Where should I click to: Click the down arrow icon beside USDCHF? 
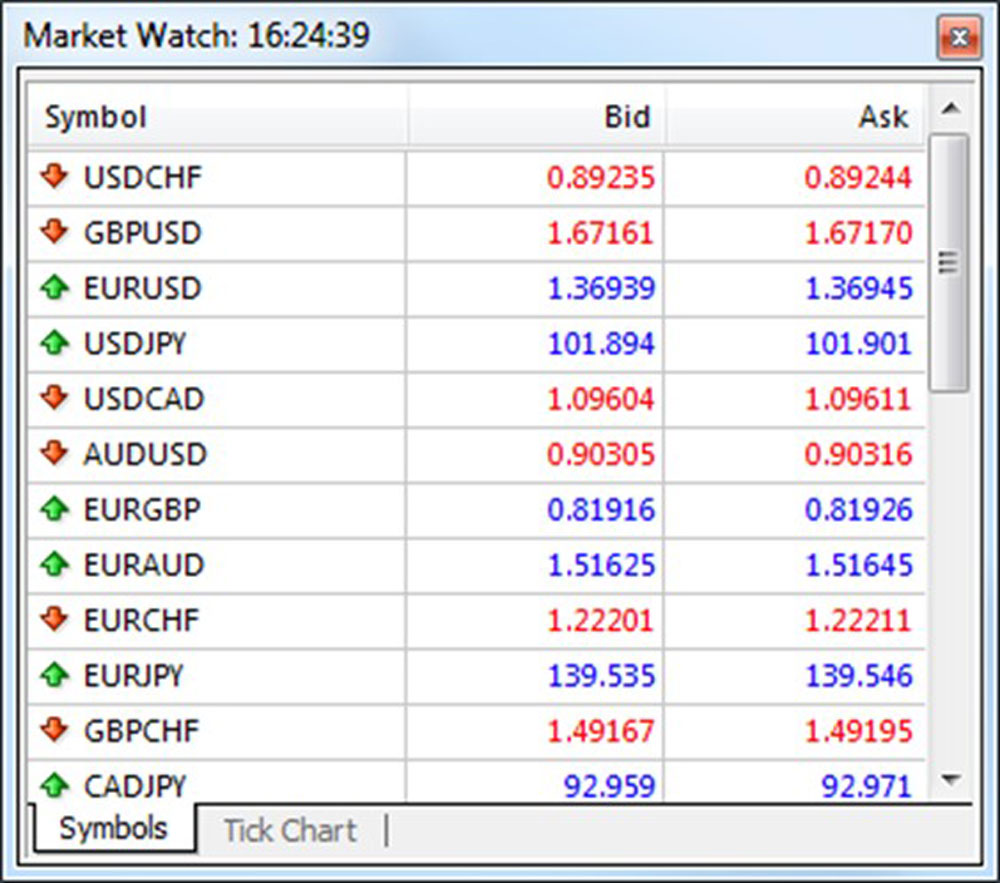point(55,177)
